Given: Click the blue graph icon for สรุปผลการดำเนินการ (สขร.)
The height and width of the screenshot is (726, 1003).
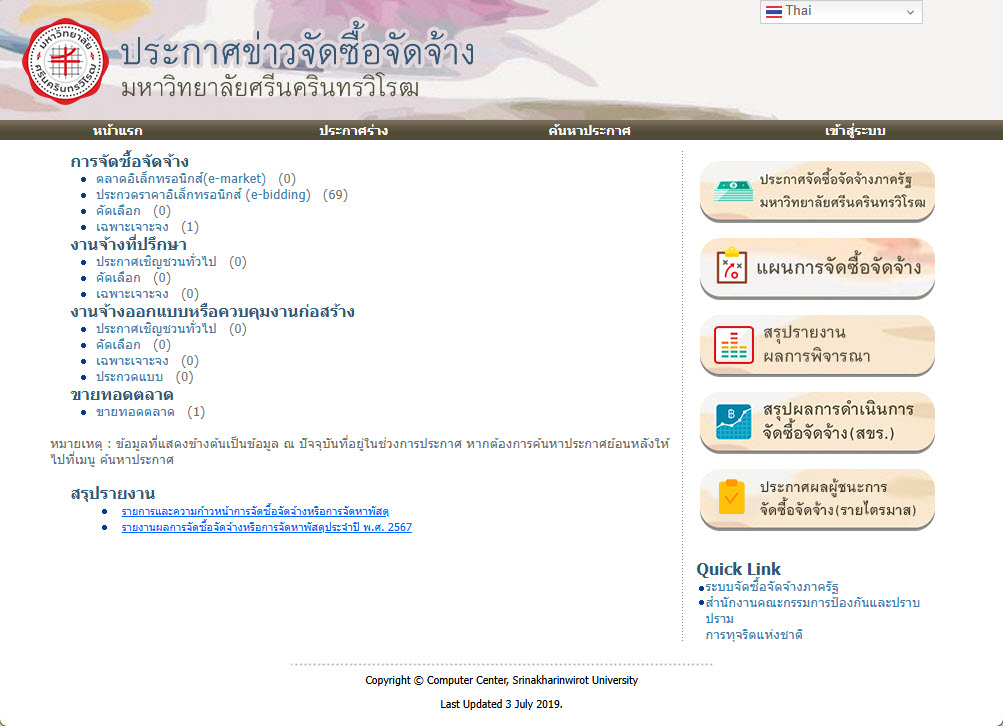Looking at the screenshot, I should point(733,422).
